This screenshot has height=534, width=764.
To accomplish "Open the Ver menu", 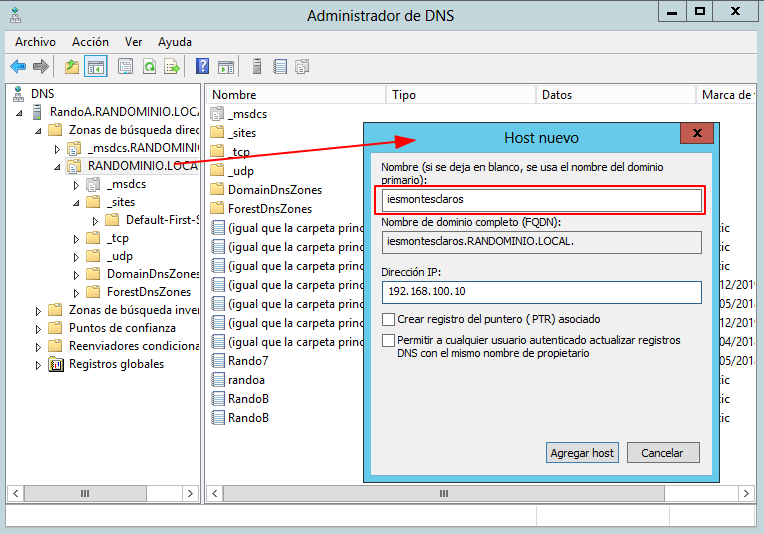I will [x=133, y=42].
